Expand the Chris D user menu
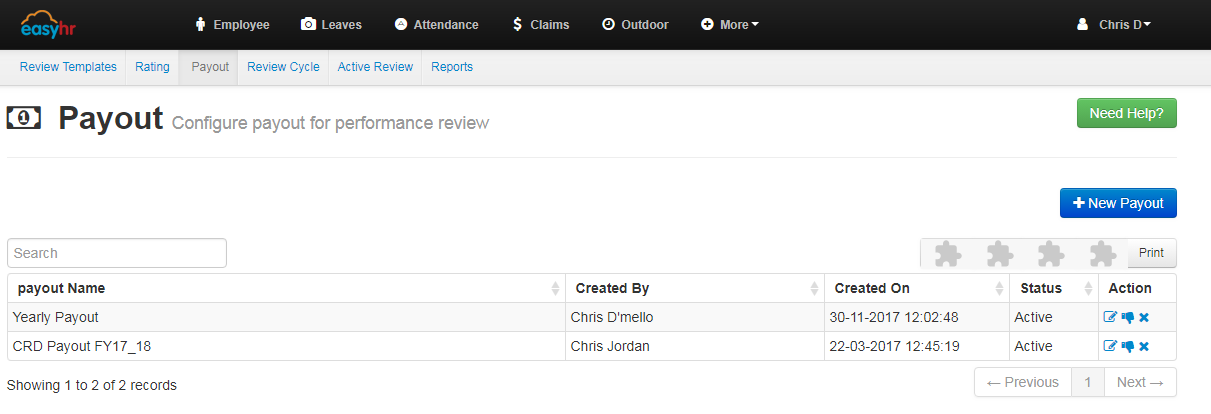Image resolution: width=1211 pixels, height=414 pixels. 1114,24
